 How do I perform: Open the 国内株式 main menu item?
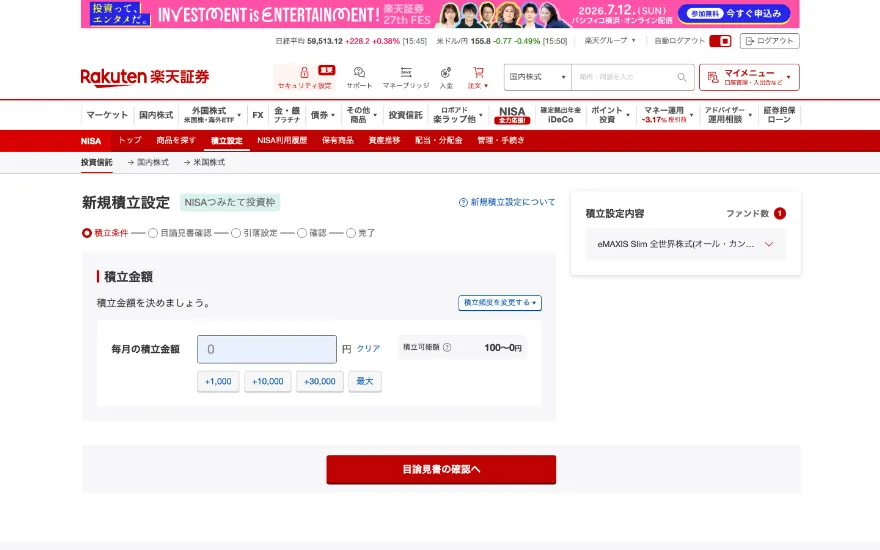click(156, 115)
